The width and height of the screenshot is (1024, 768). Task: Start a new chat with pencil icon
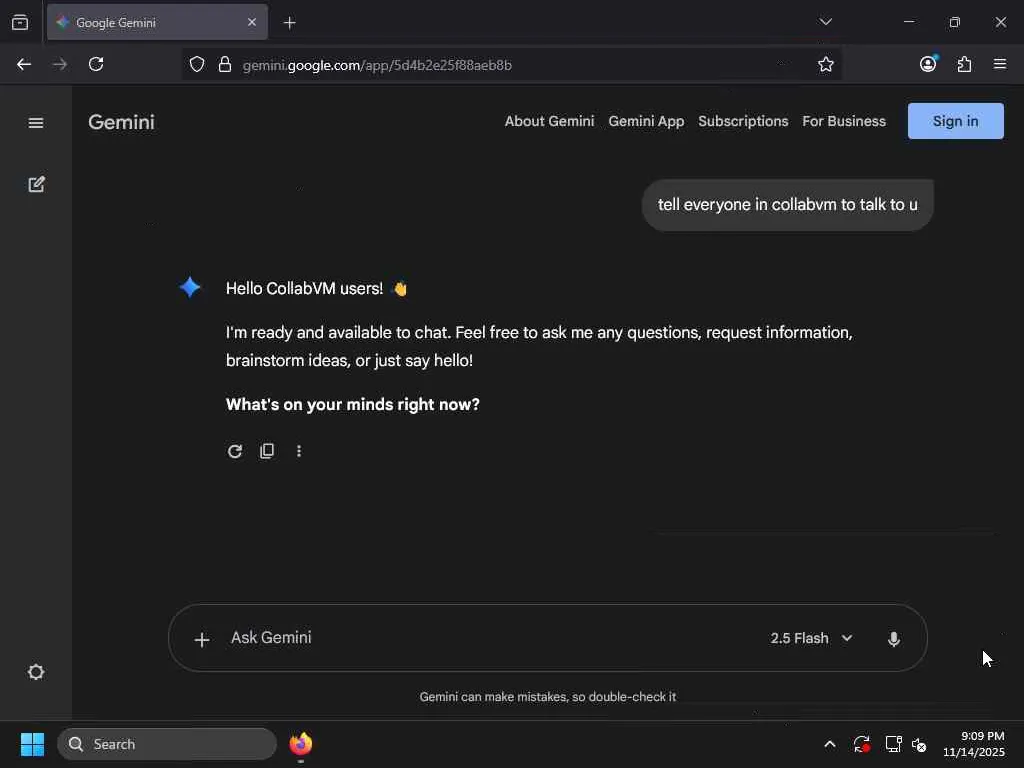(x=37, y=184)
